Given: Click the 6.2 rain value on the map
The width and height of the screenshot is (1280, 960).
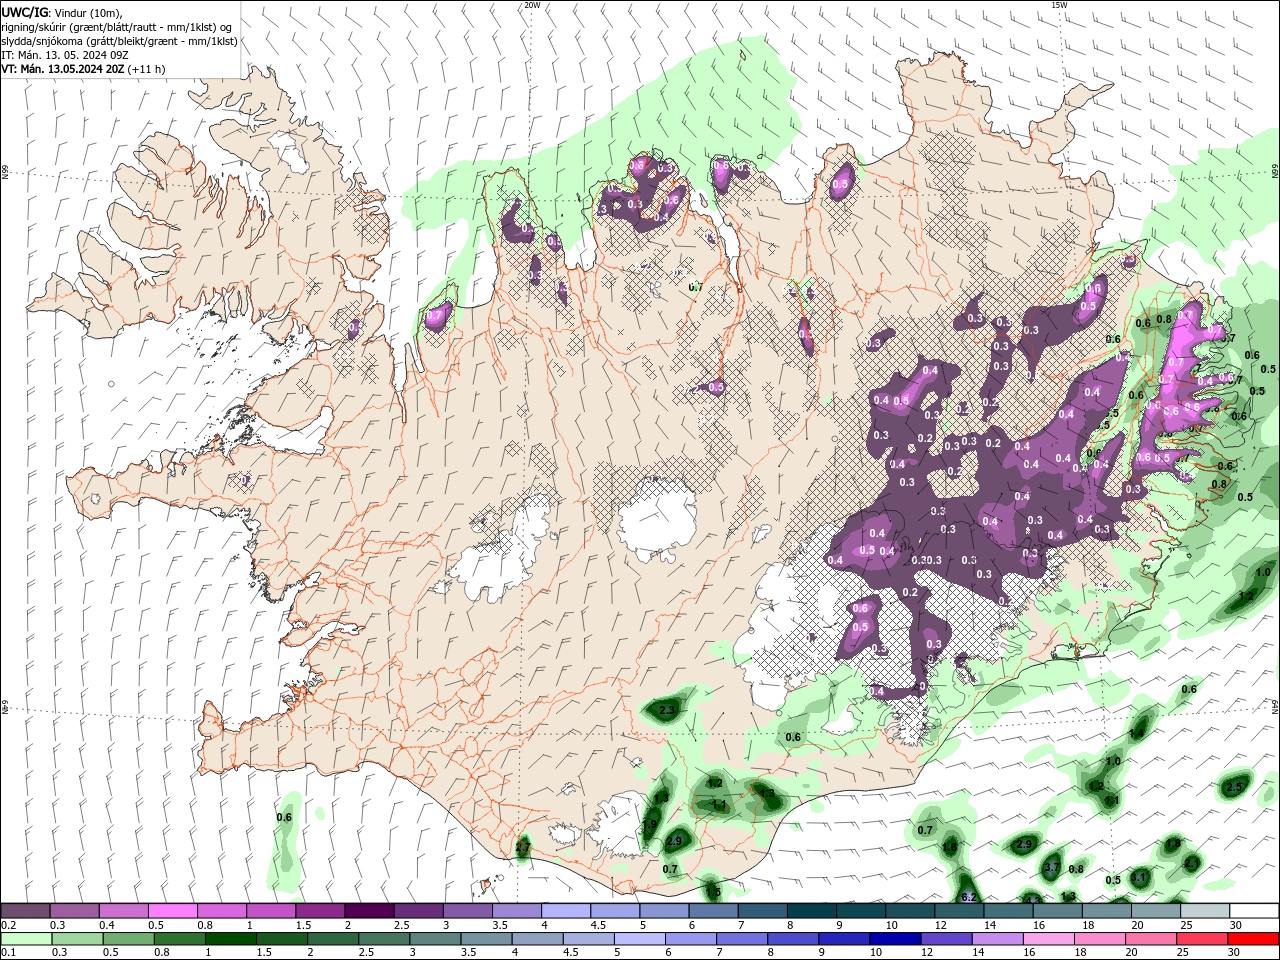Looking at the screenshot, I should point(968,897).
